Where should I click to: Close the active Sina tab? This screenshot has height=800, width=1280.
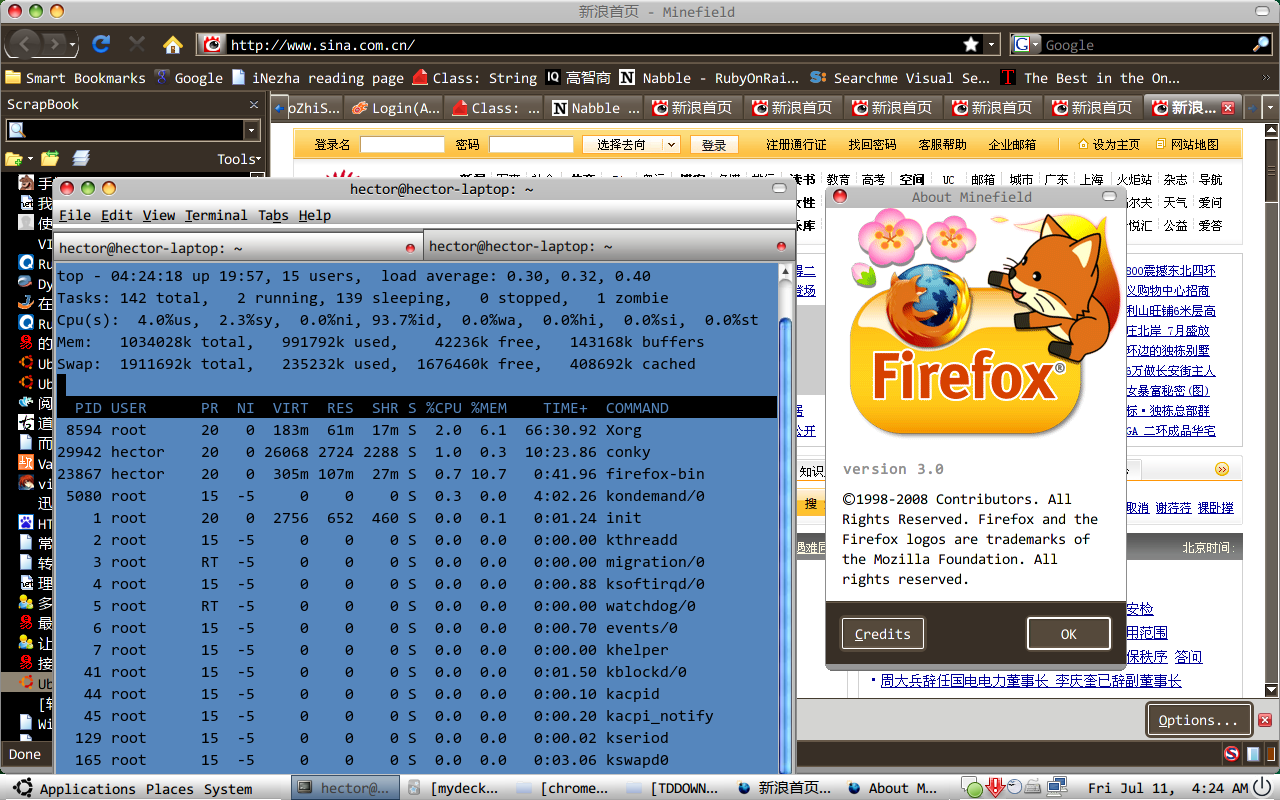pyautogui.click(x=1228, y=108)
